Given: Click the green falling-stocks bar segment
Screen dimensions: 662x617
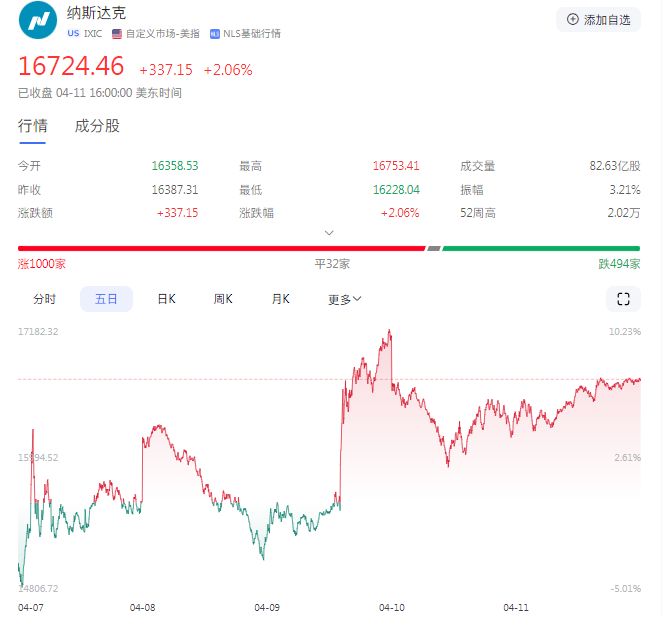Looking at the screenshot, I should click(541, 248).
